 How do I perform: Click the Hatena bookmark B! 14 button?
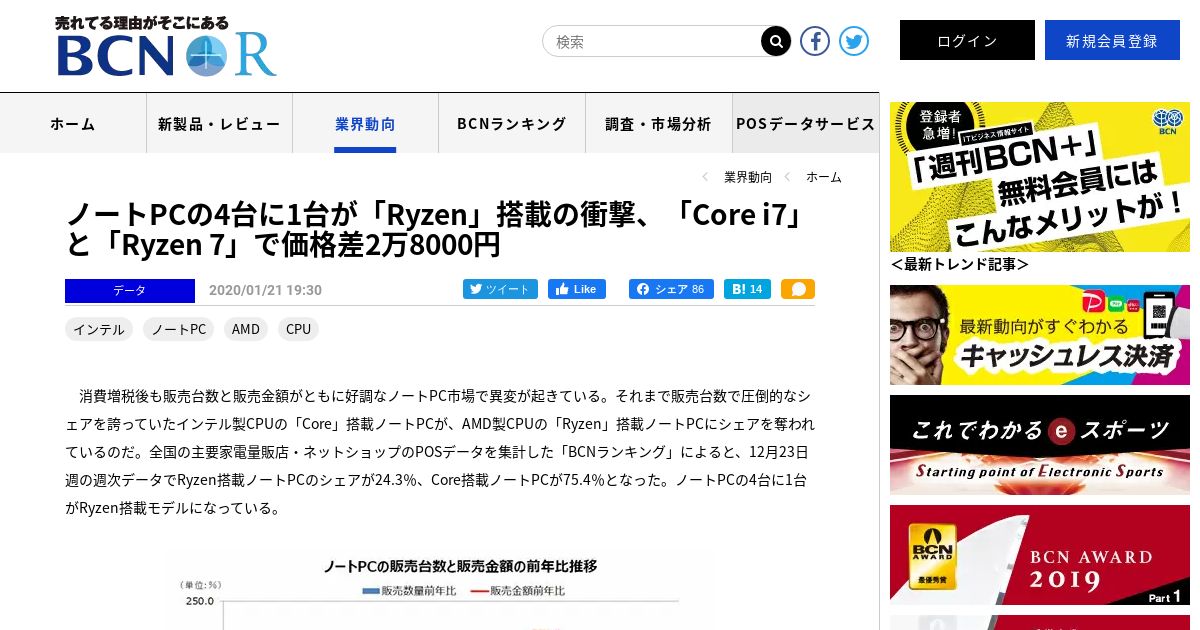coord(747,289)
